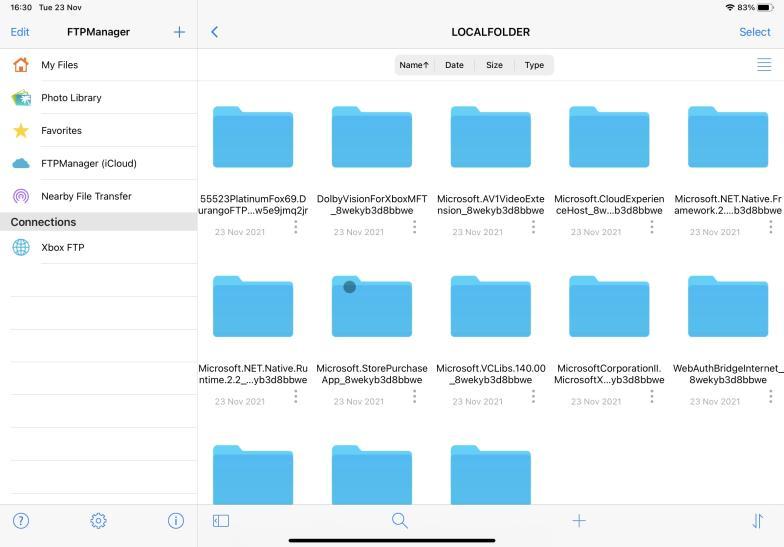Open the Microsoft.CloudExperienceHost folder icon

pos(609,136)
